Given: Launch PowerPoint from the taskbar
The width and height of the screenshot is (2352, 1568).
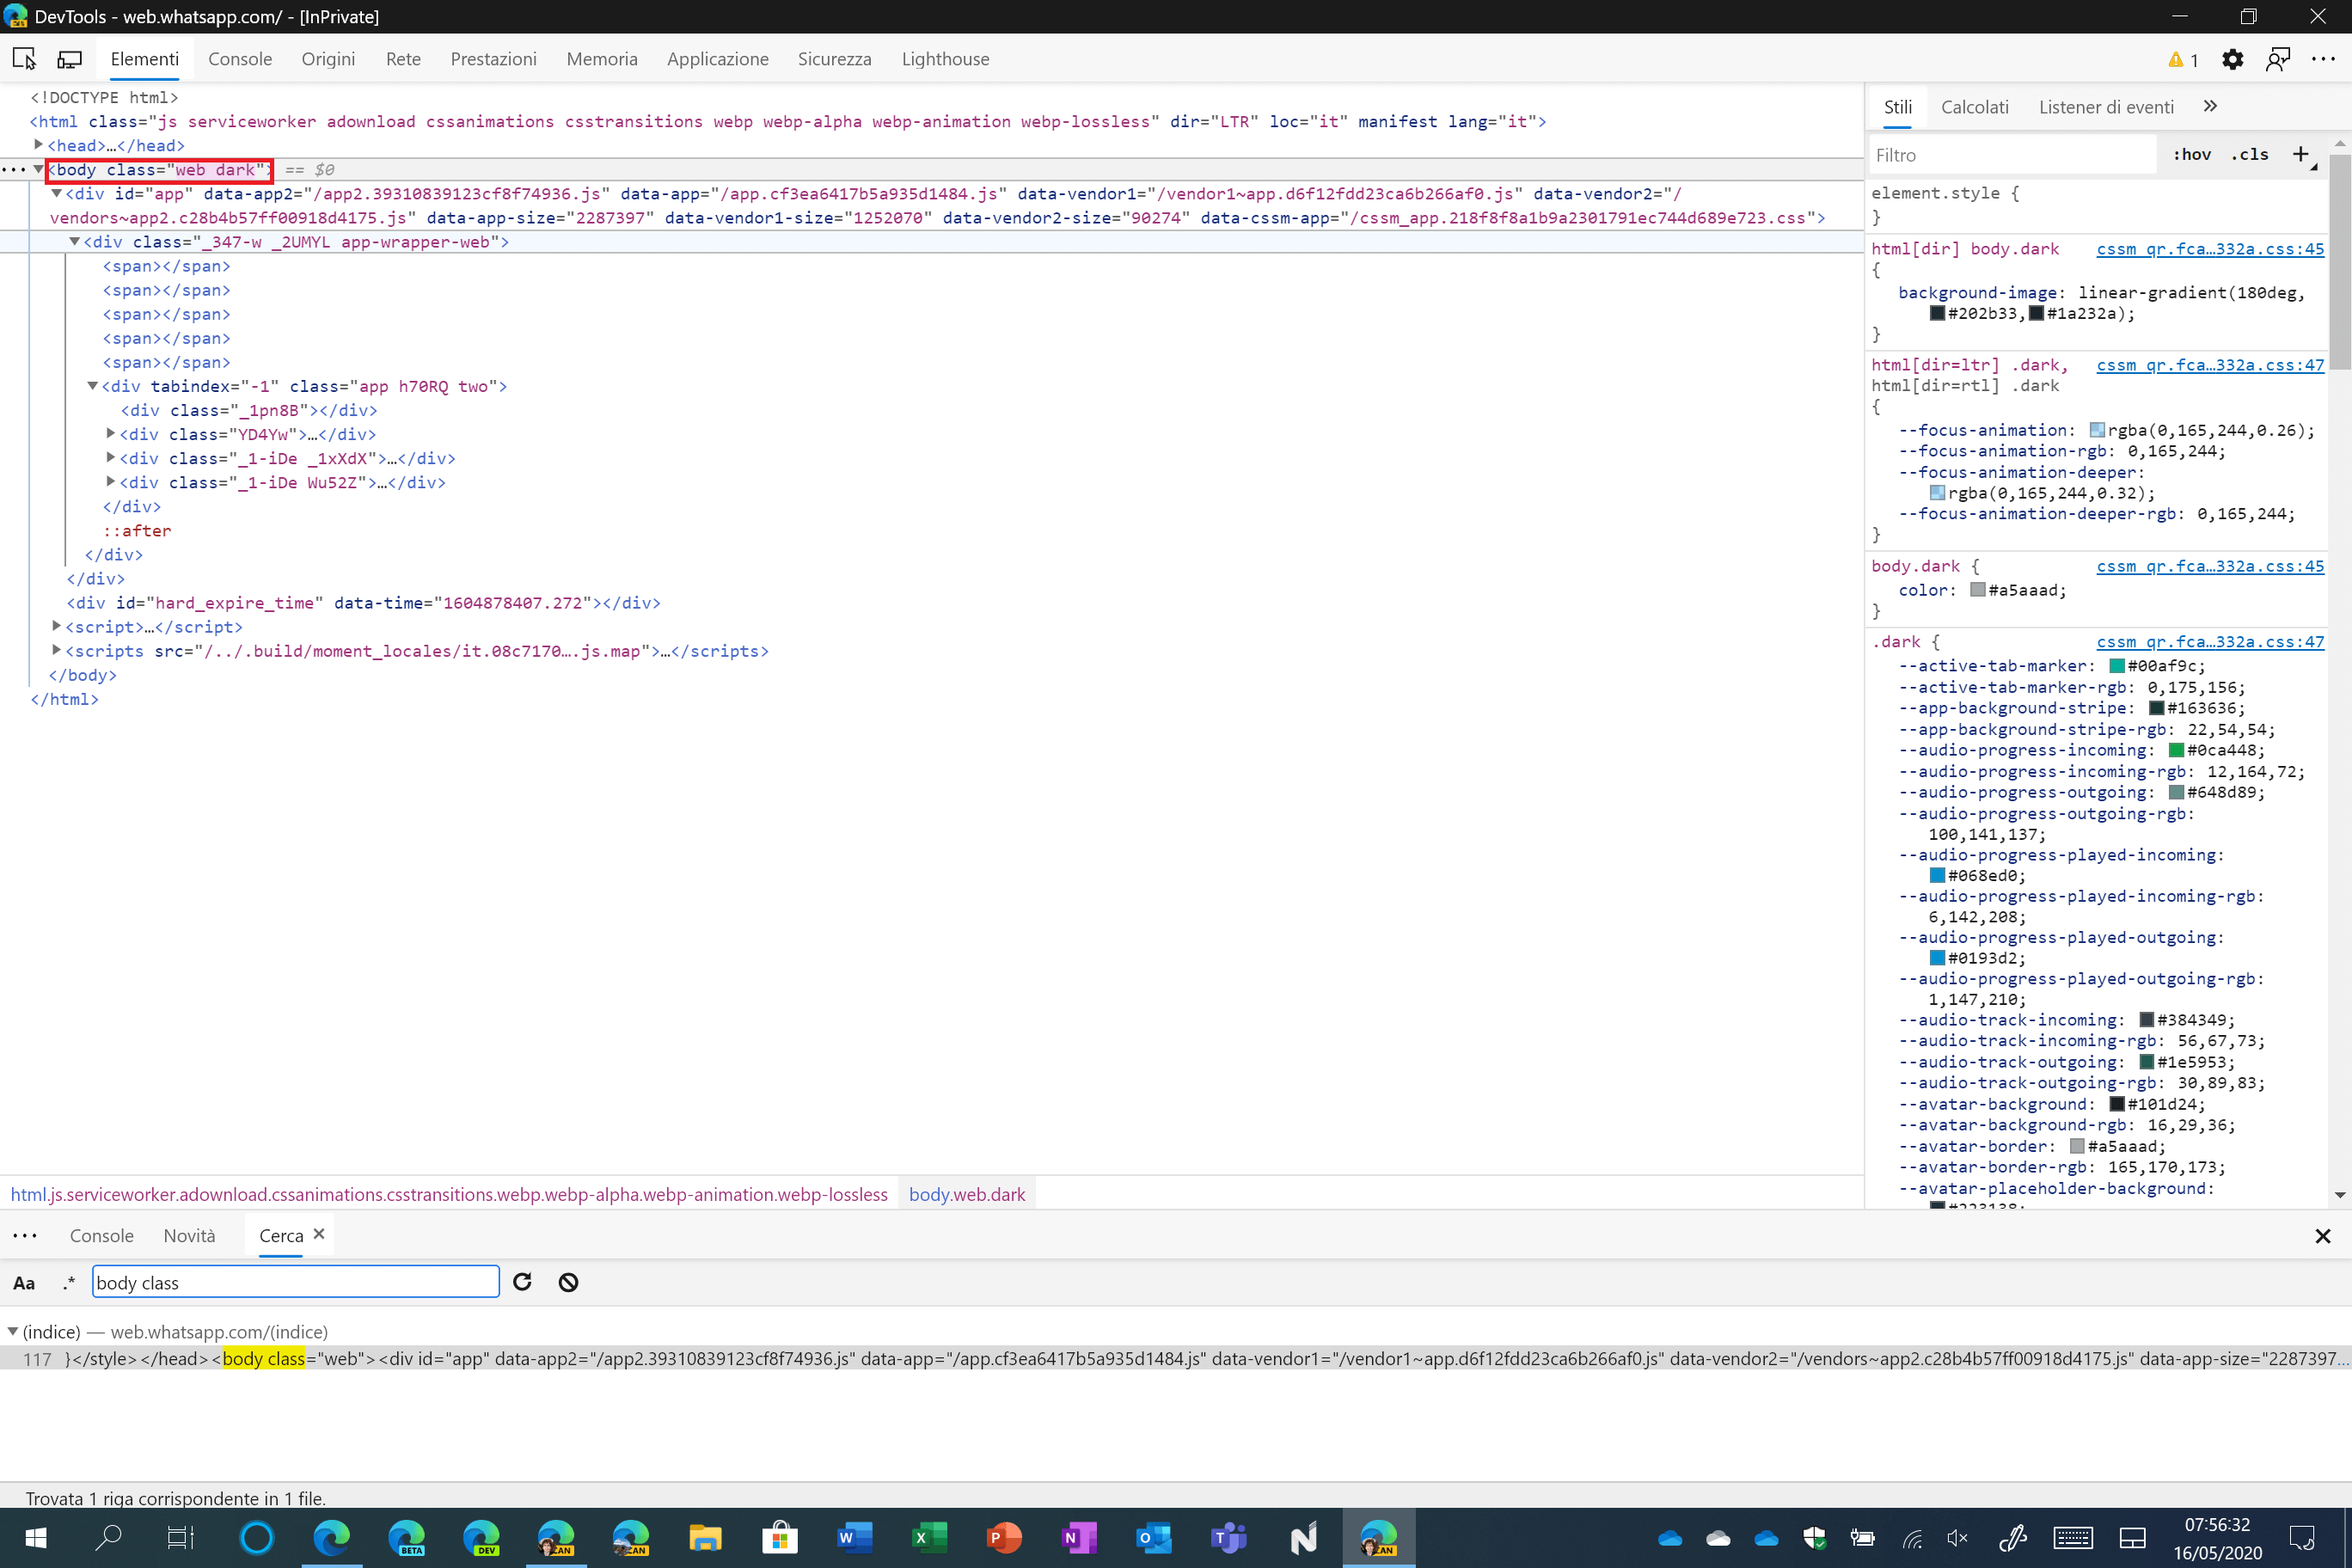Looking at the screenshot, I should point(1004,1538).
